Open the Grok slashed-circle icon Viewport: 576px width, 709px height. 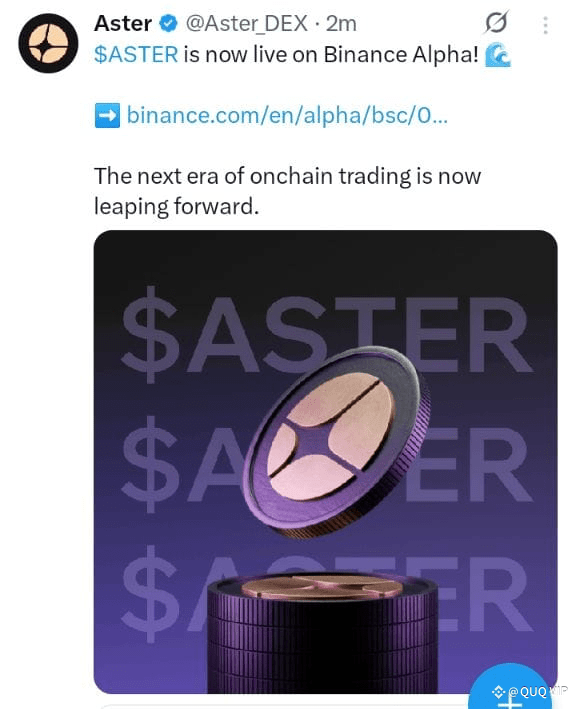[x=496, y=23]
